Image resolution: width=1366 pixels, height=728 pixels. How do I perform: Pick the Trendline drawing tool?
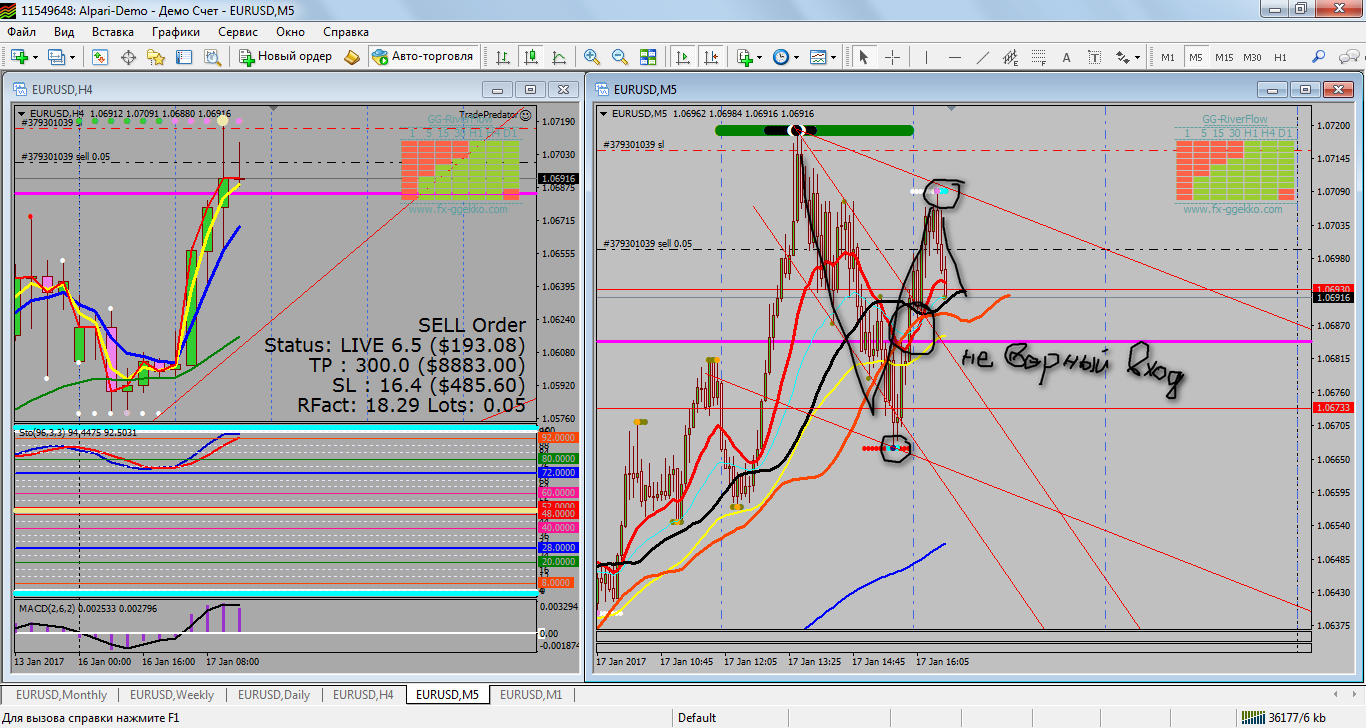(x=982, y=57)
